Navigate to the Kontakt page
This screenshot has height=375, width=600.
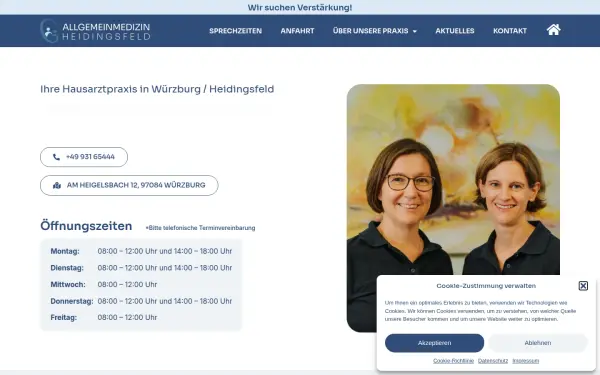(x=510, y=31)
